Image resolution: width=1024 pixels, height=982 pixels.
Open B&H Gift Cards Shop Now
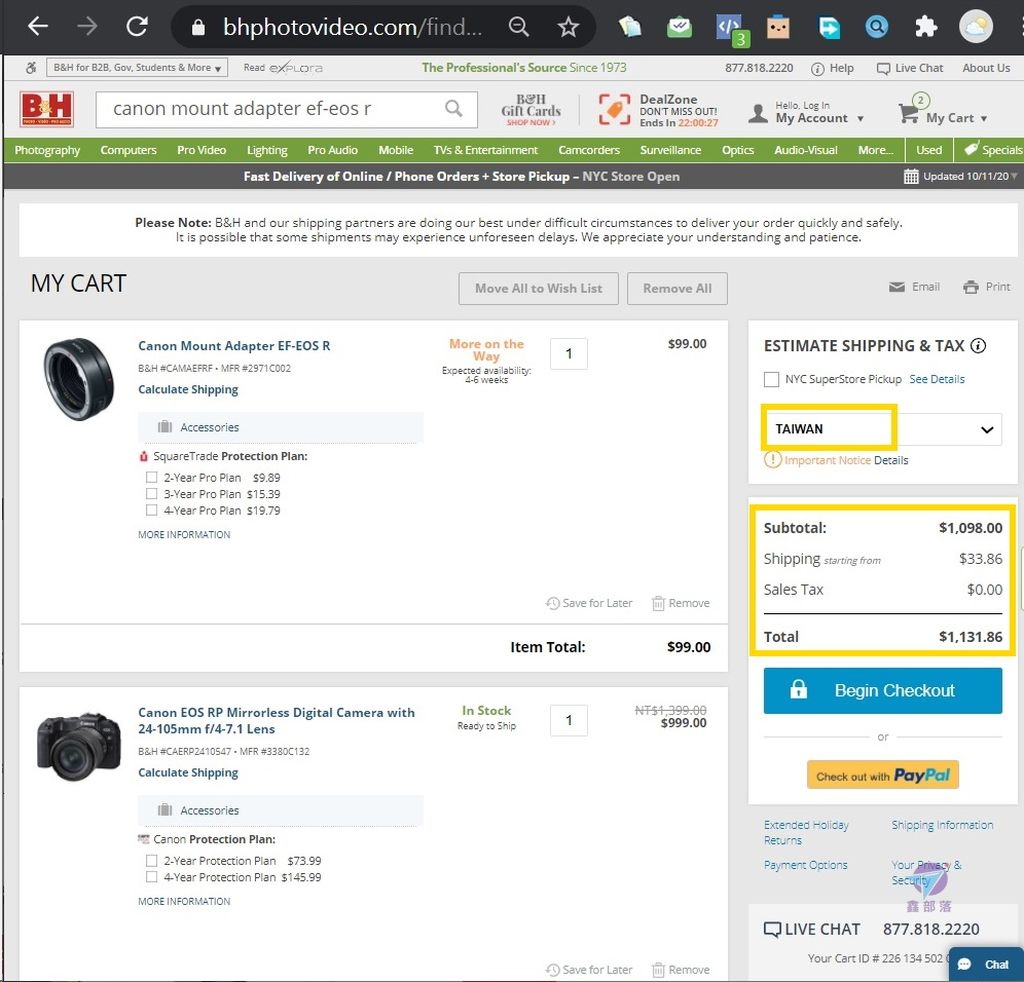[x=531, y=109]
